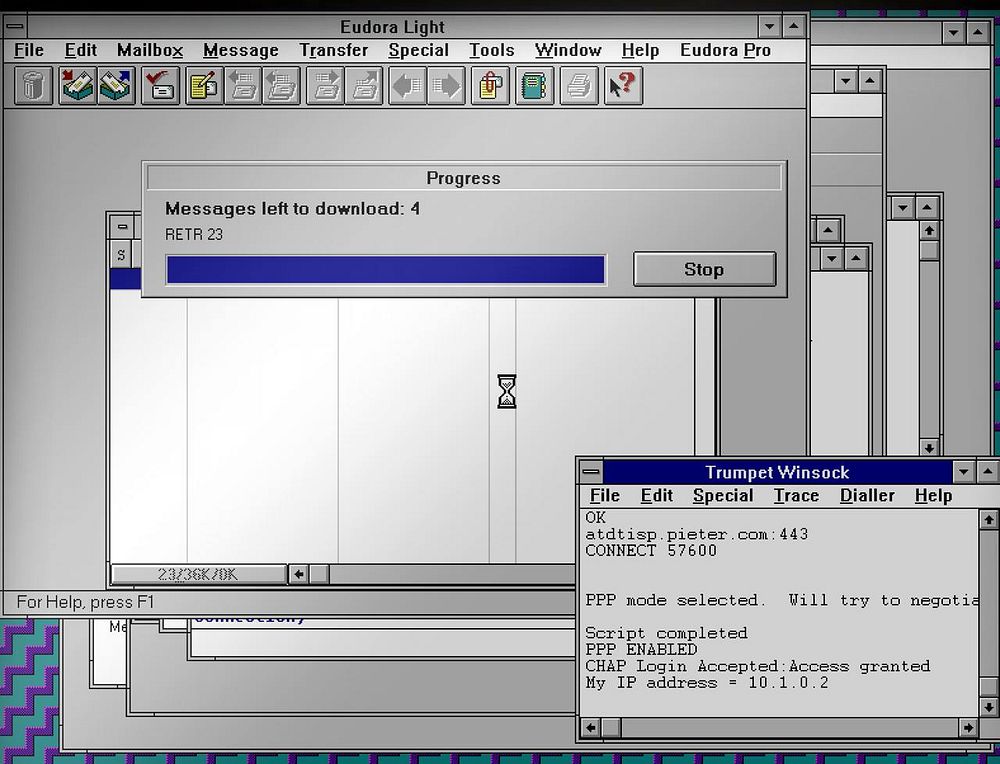This screenshot has width=1000, height=764.
Task: Click 'For Help, press F1' status bar text
Action: coord(85,602)
